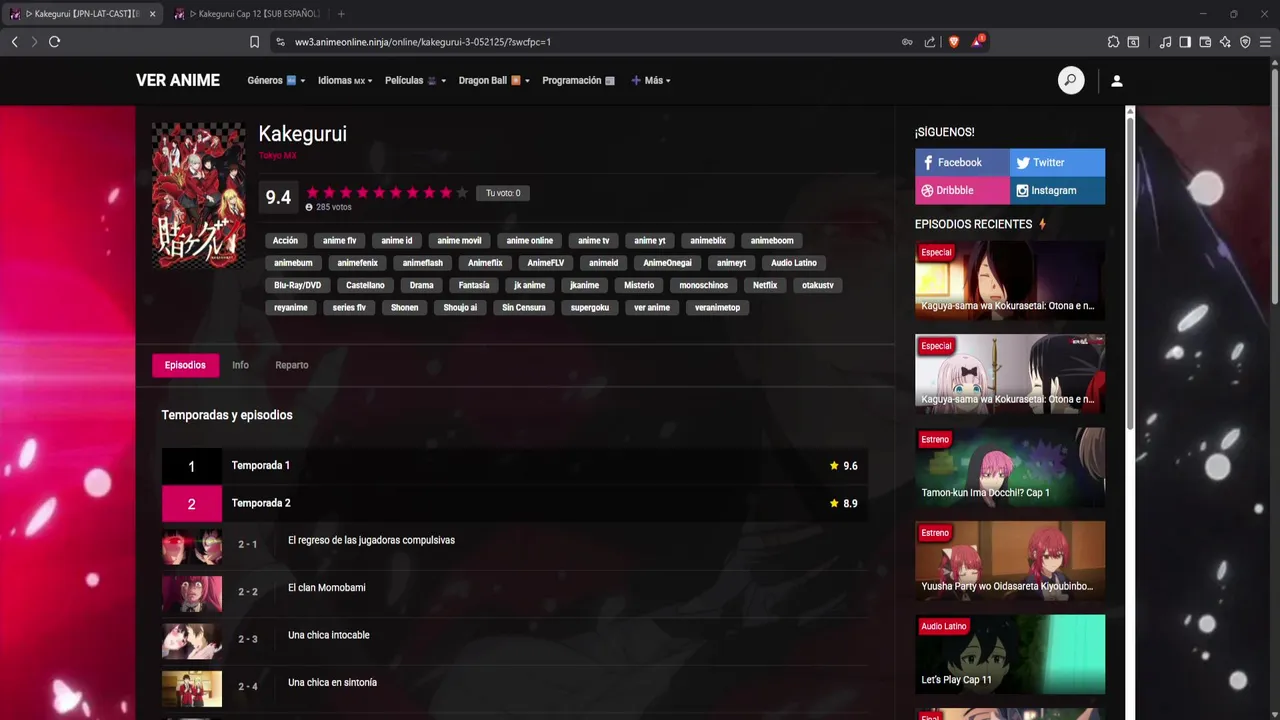Screen dimensions: 1280x720
Task: Switch to the Info tab
Action: pyautogui.click(x=240, y=365)
